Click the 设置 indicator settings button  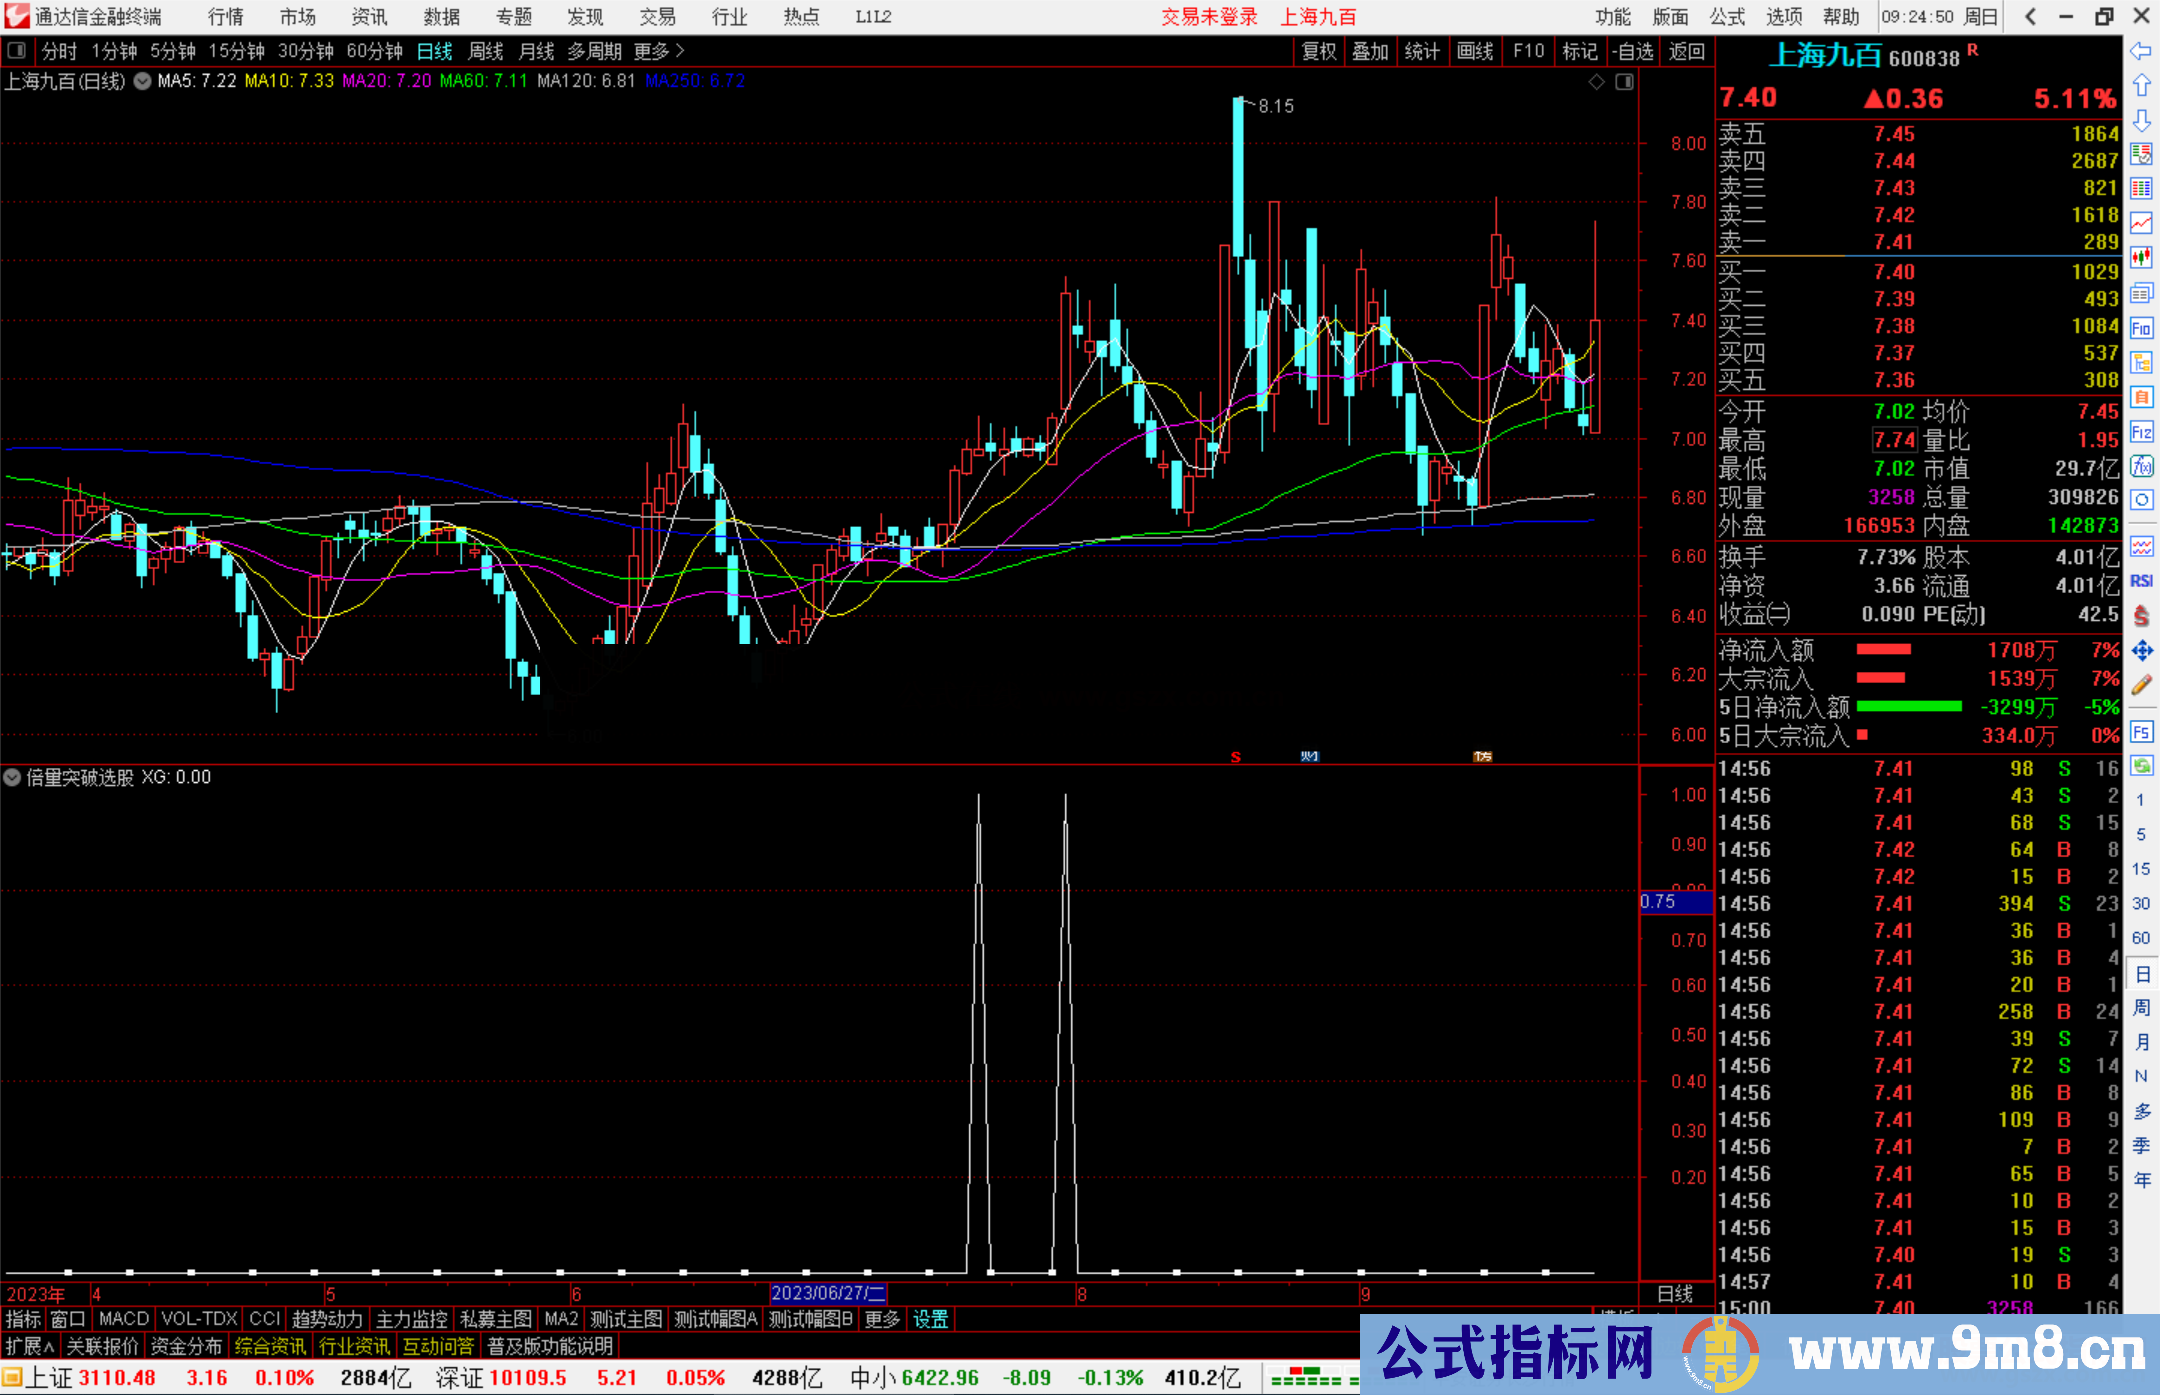930,1319
